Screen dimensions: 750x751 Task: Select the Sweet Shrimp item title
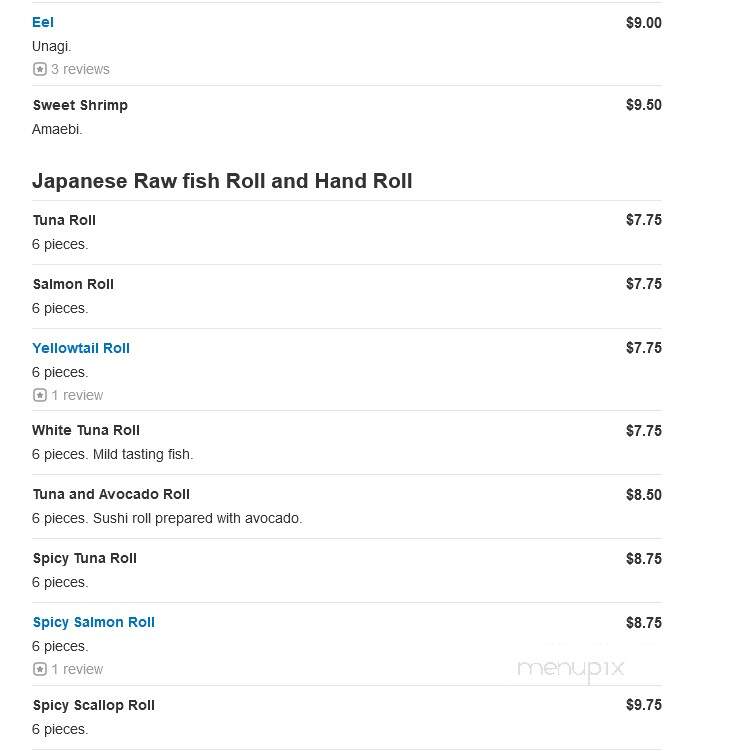pyautogui.click(x=80, y=105)
